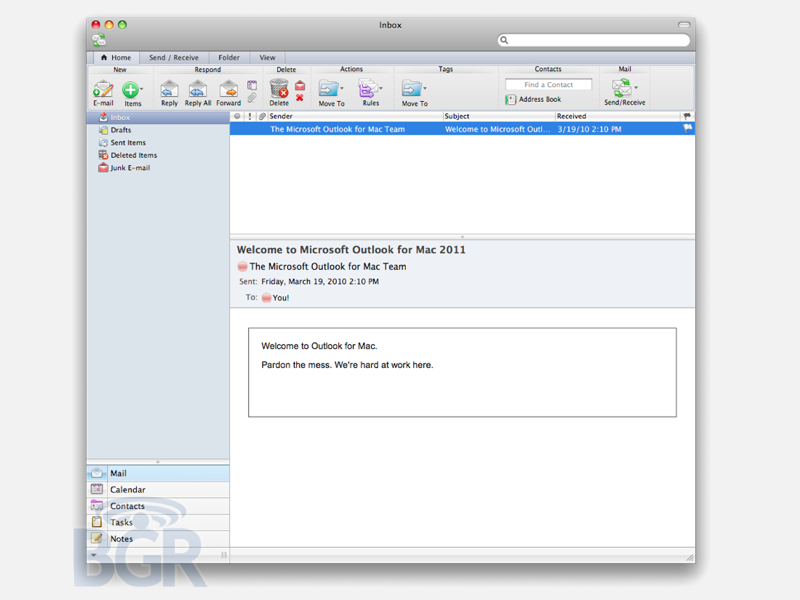This screenshot has width=800, height=600.
Task: Click the sender presence icon in the reading pane
Action: [243, 266]
